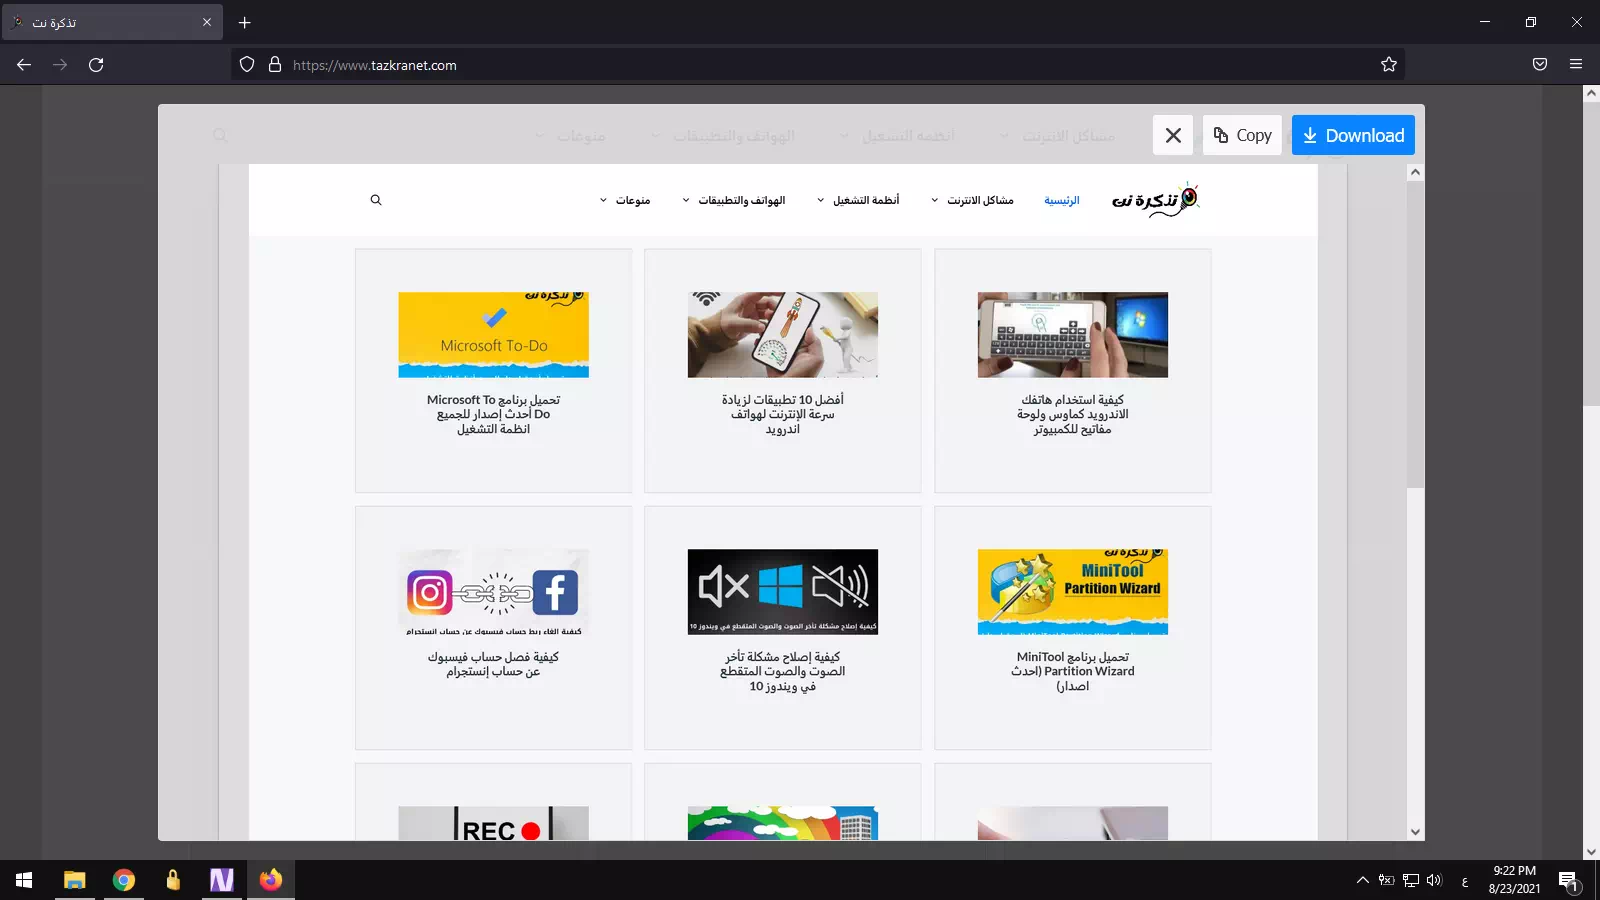Click the Copy screenshot button
The height and width of the screenshot is (900, 1600).
(x=1242, y=135)
